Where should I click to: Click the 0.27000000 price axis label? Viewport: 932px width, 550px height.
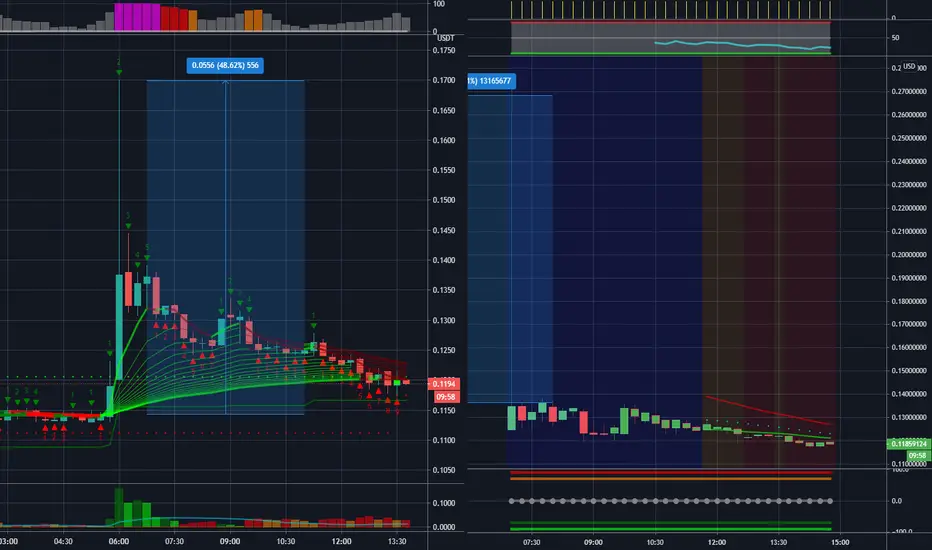[909, 92]
